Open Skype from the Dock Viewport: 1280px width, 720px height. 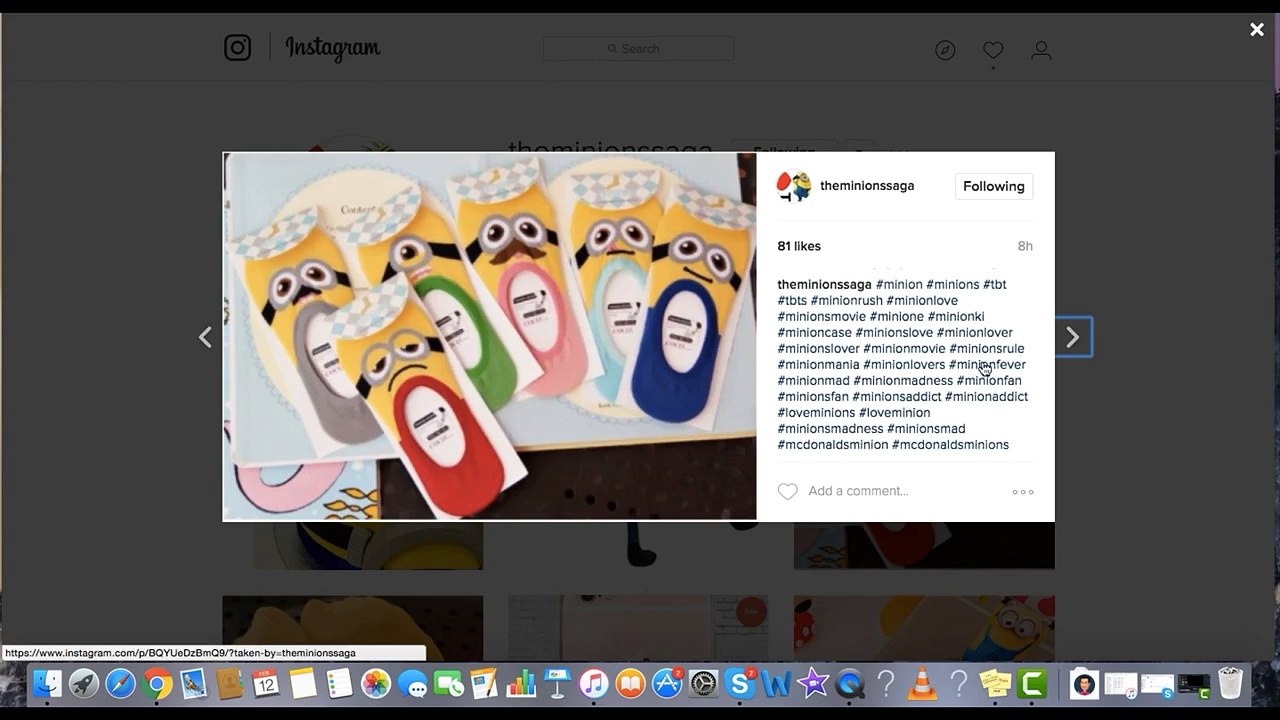click(x=740, y=684)
